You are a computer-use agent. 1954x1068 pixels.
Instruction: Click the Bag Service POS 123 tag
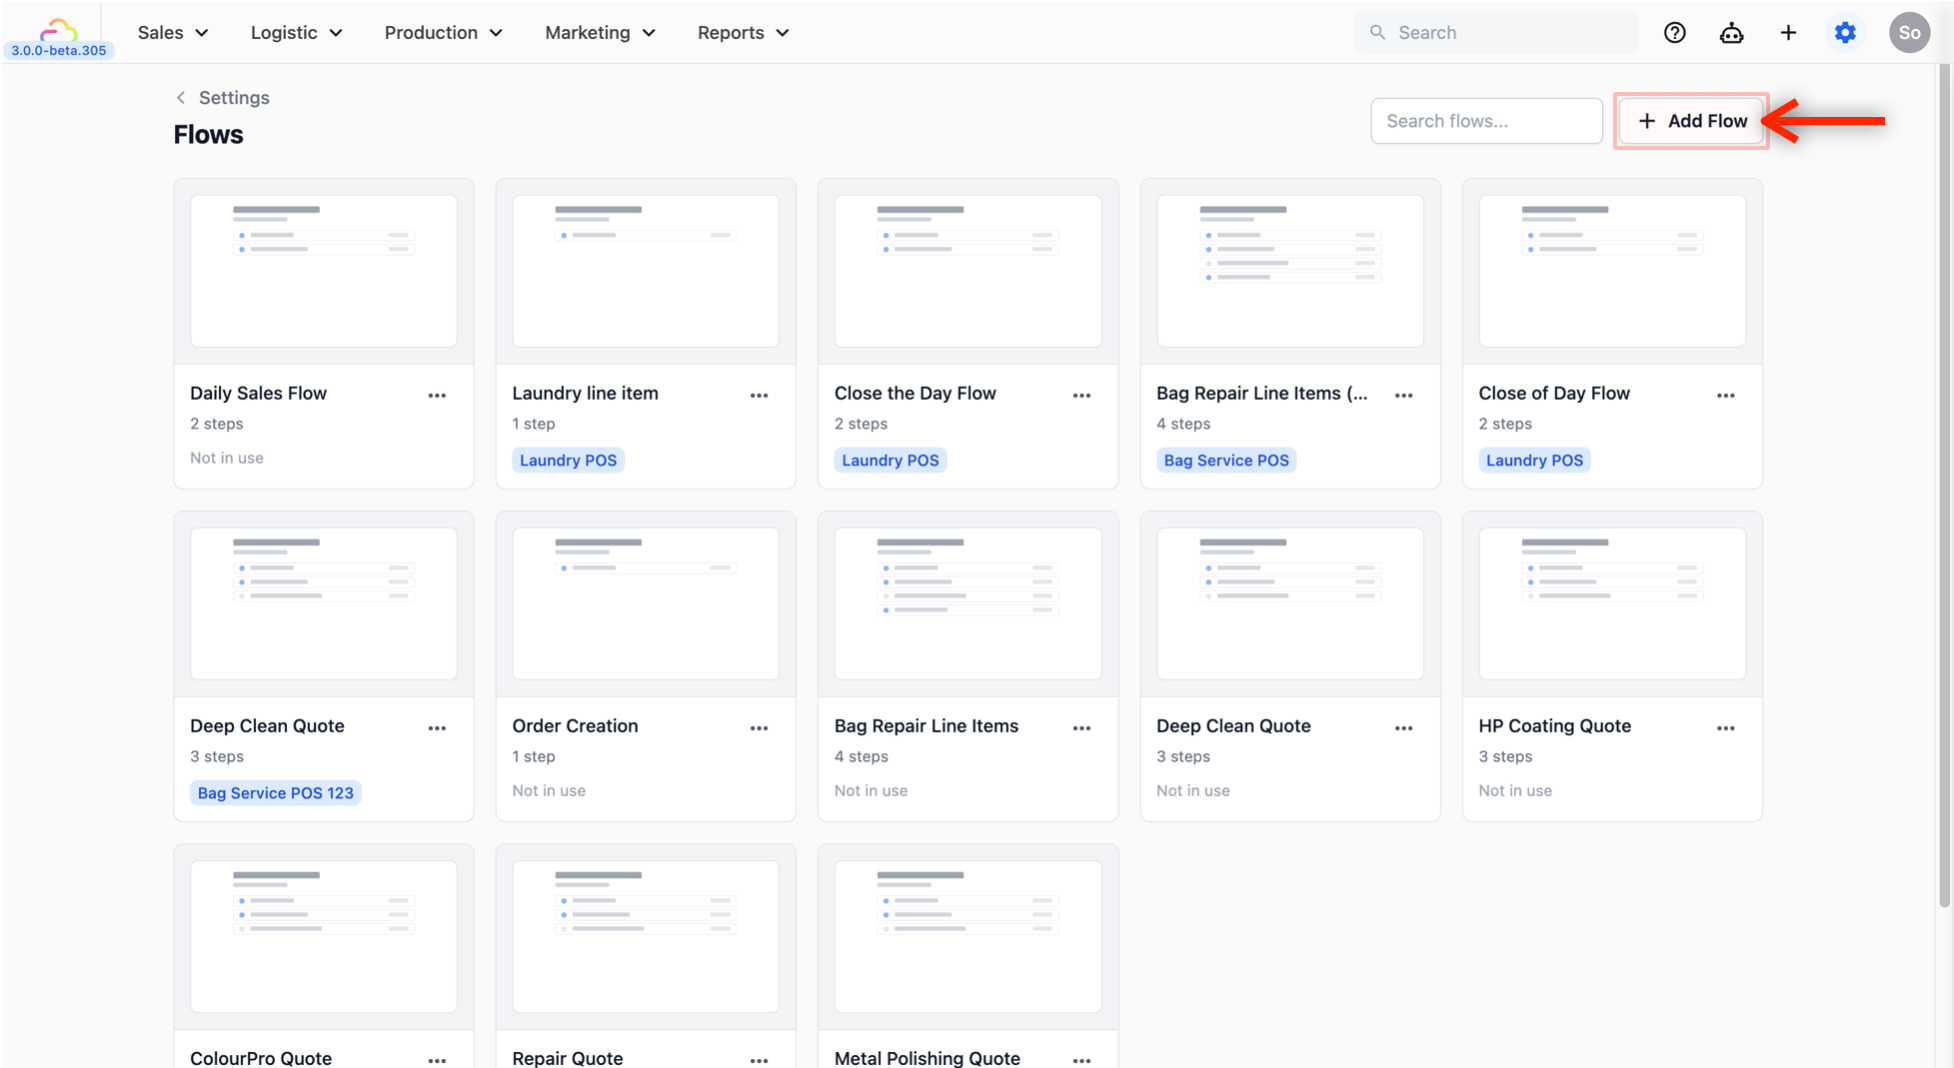tap(275, 793)
